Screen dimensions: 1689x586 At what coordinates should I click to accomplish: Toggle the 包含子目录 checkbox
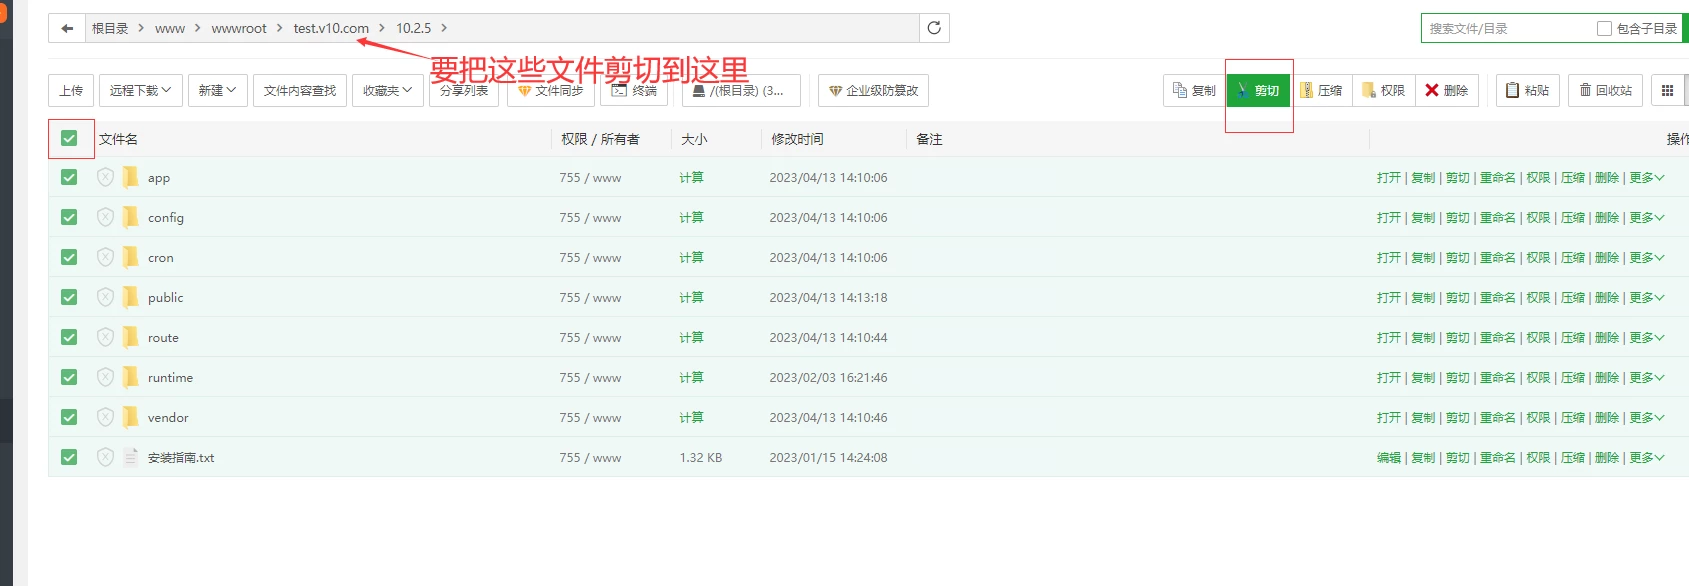(x=1604, y=28)
